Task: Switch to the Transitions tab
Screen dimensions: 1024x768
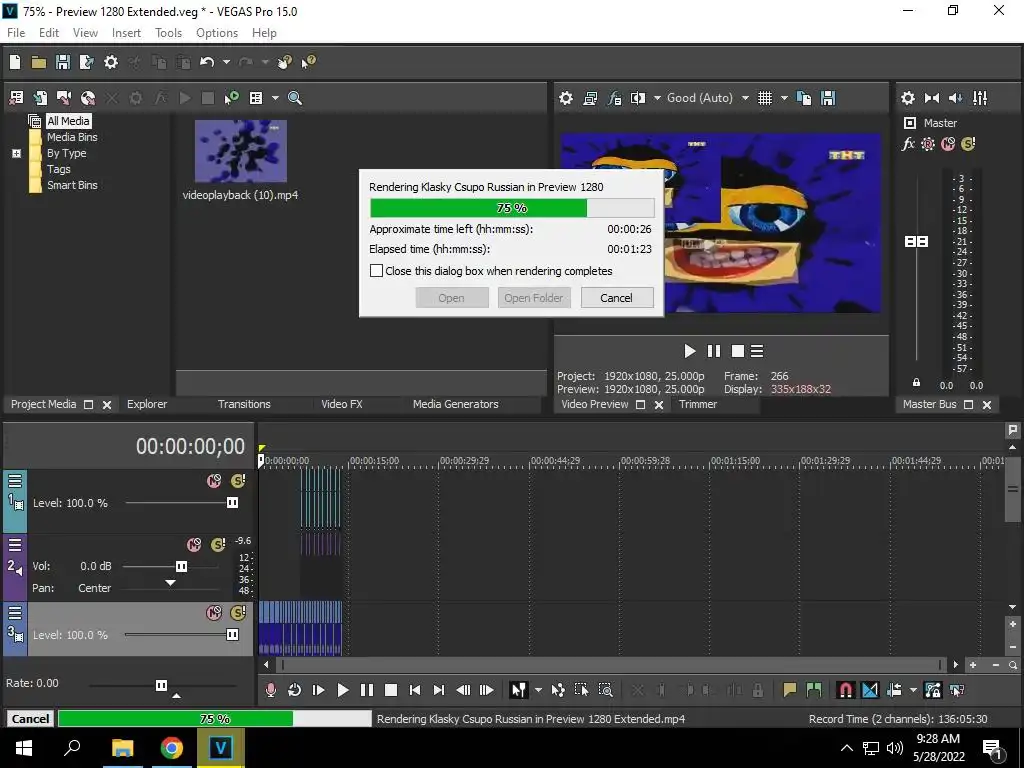Action: (x=244, y=404)
